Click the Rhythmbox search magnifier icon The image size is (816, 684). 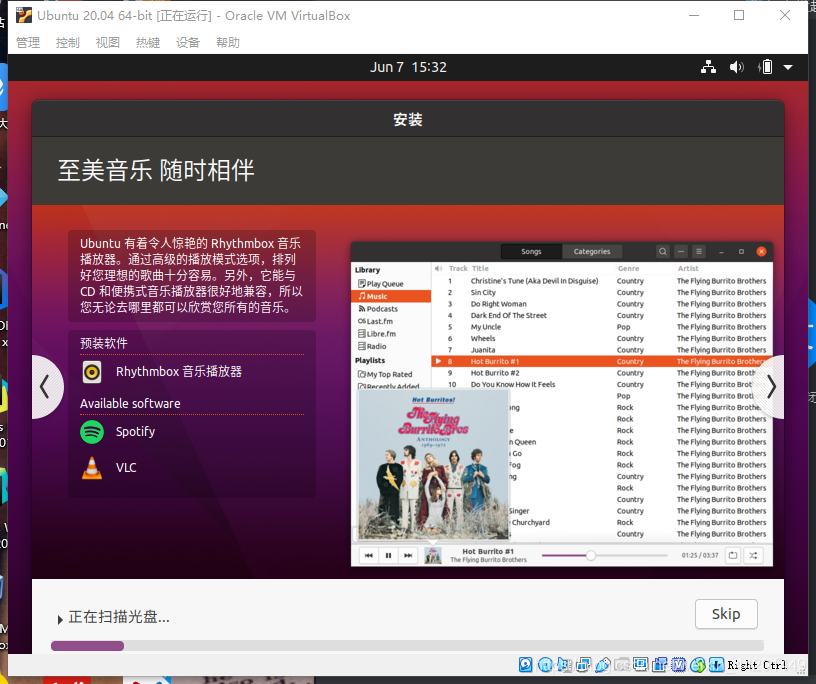[662, 251]
